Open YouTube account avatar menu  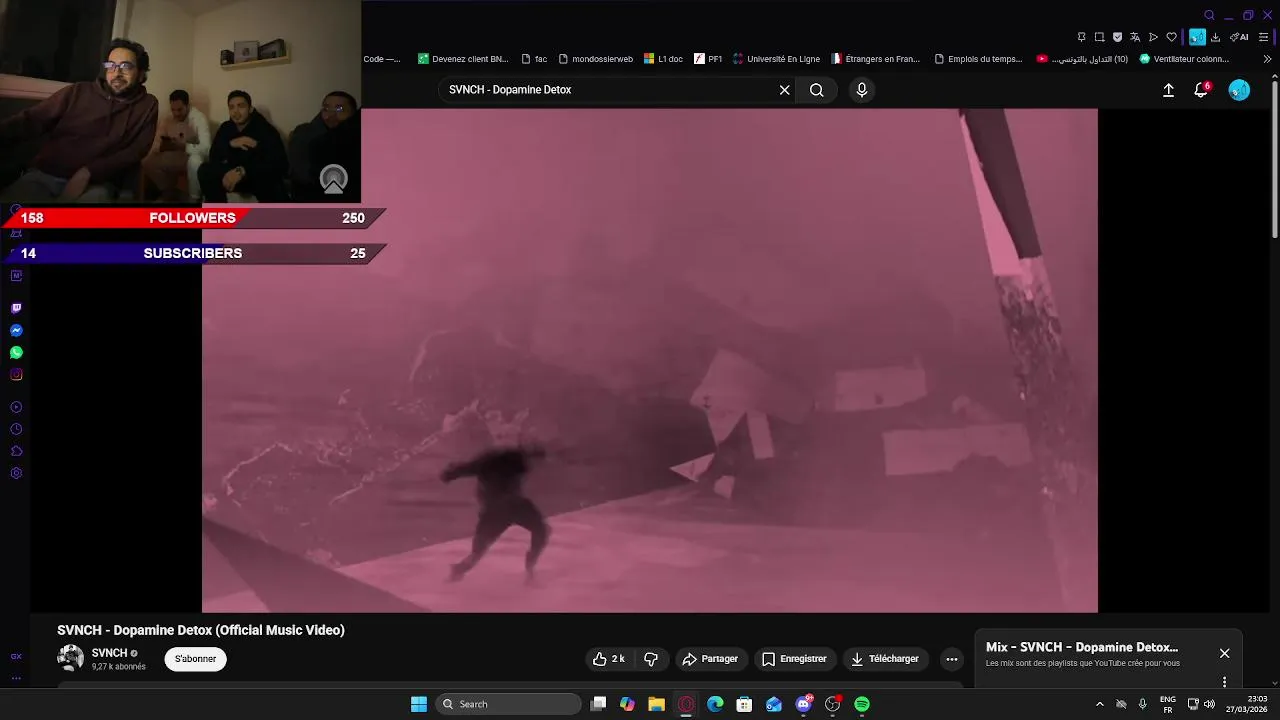coord(1239,90)
